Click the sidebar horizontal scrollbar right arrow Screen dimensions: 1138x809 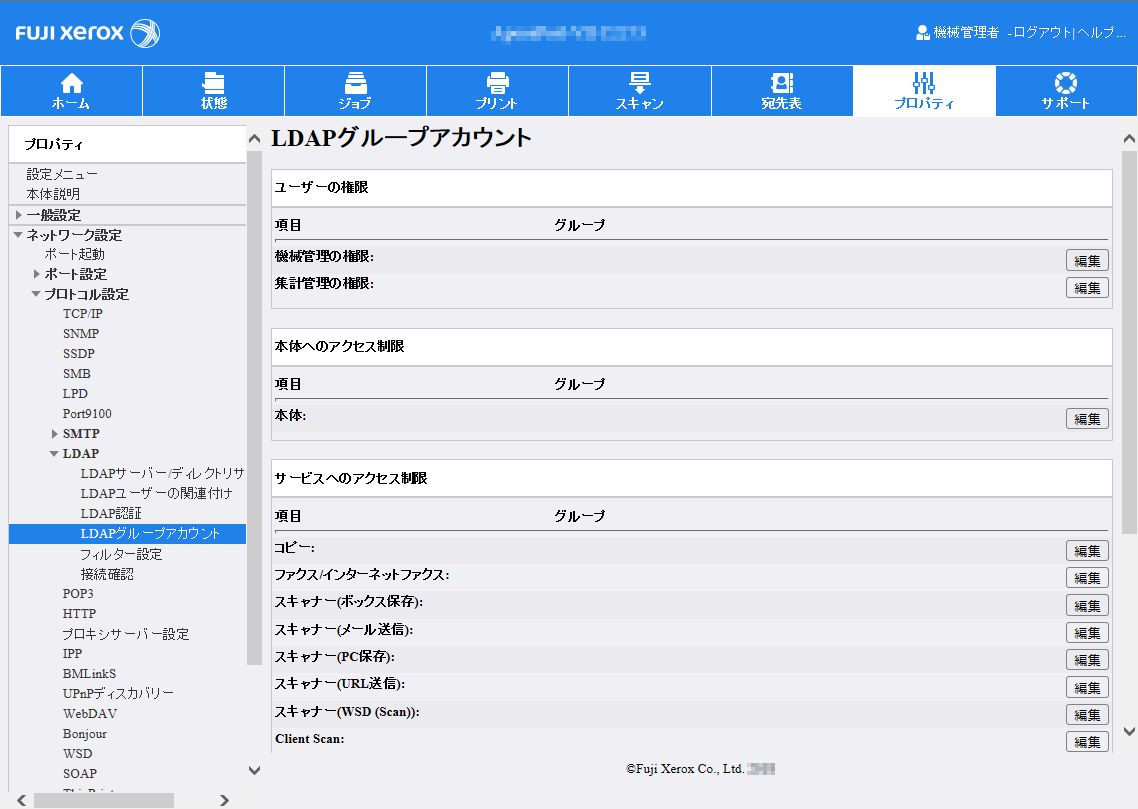[224, 800]
